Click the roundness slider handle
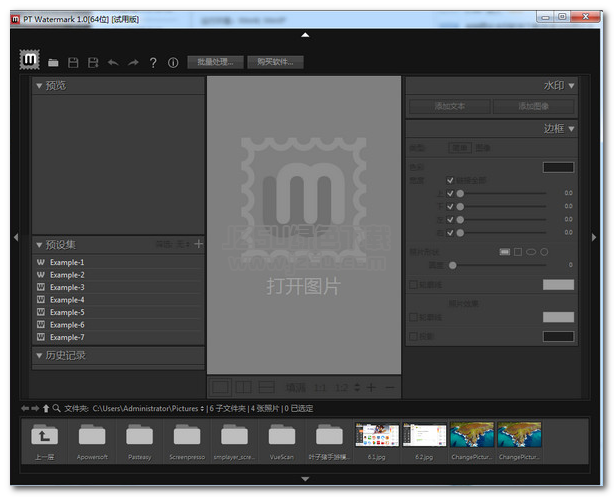614x497 pixels. (453, 265)
